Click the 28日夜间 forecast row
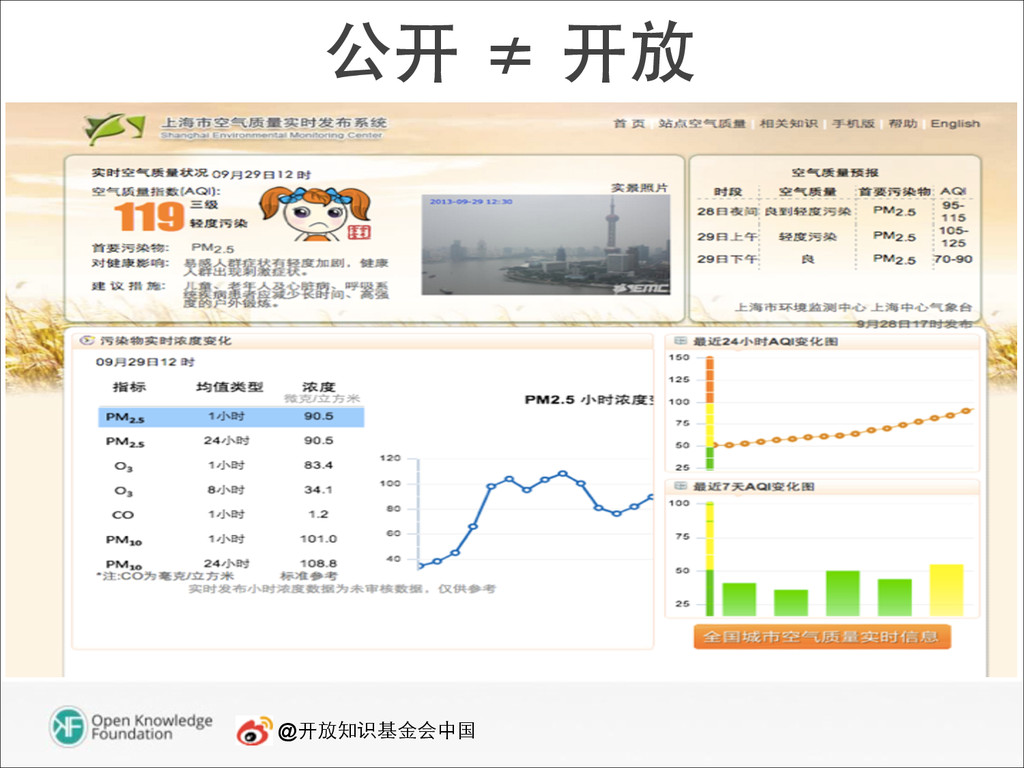The image size is (1024, 768). 835,212
